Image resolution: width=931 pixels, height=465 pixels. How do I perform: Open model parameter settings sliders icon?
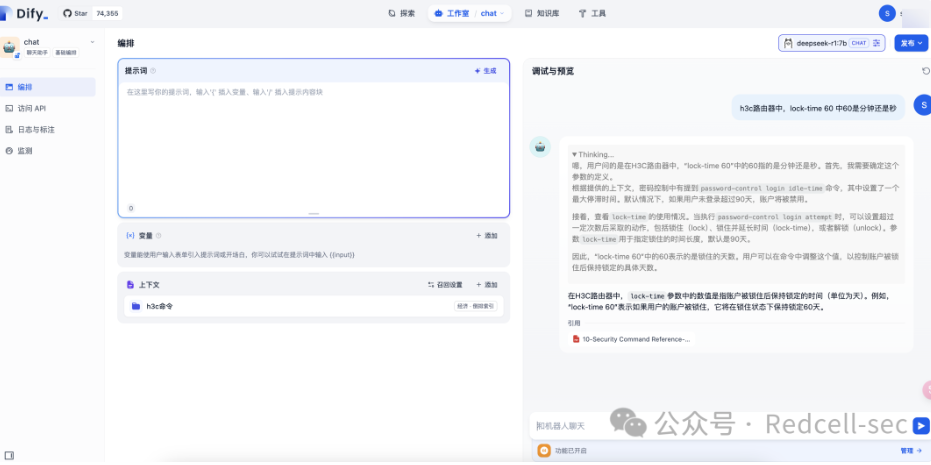click(876, 43)
